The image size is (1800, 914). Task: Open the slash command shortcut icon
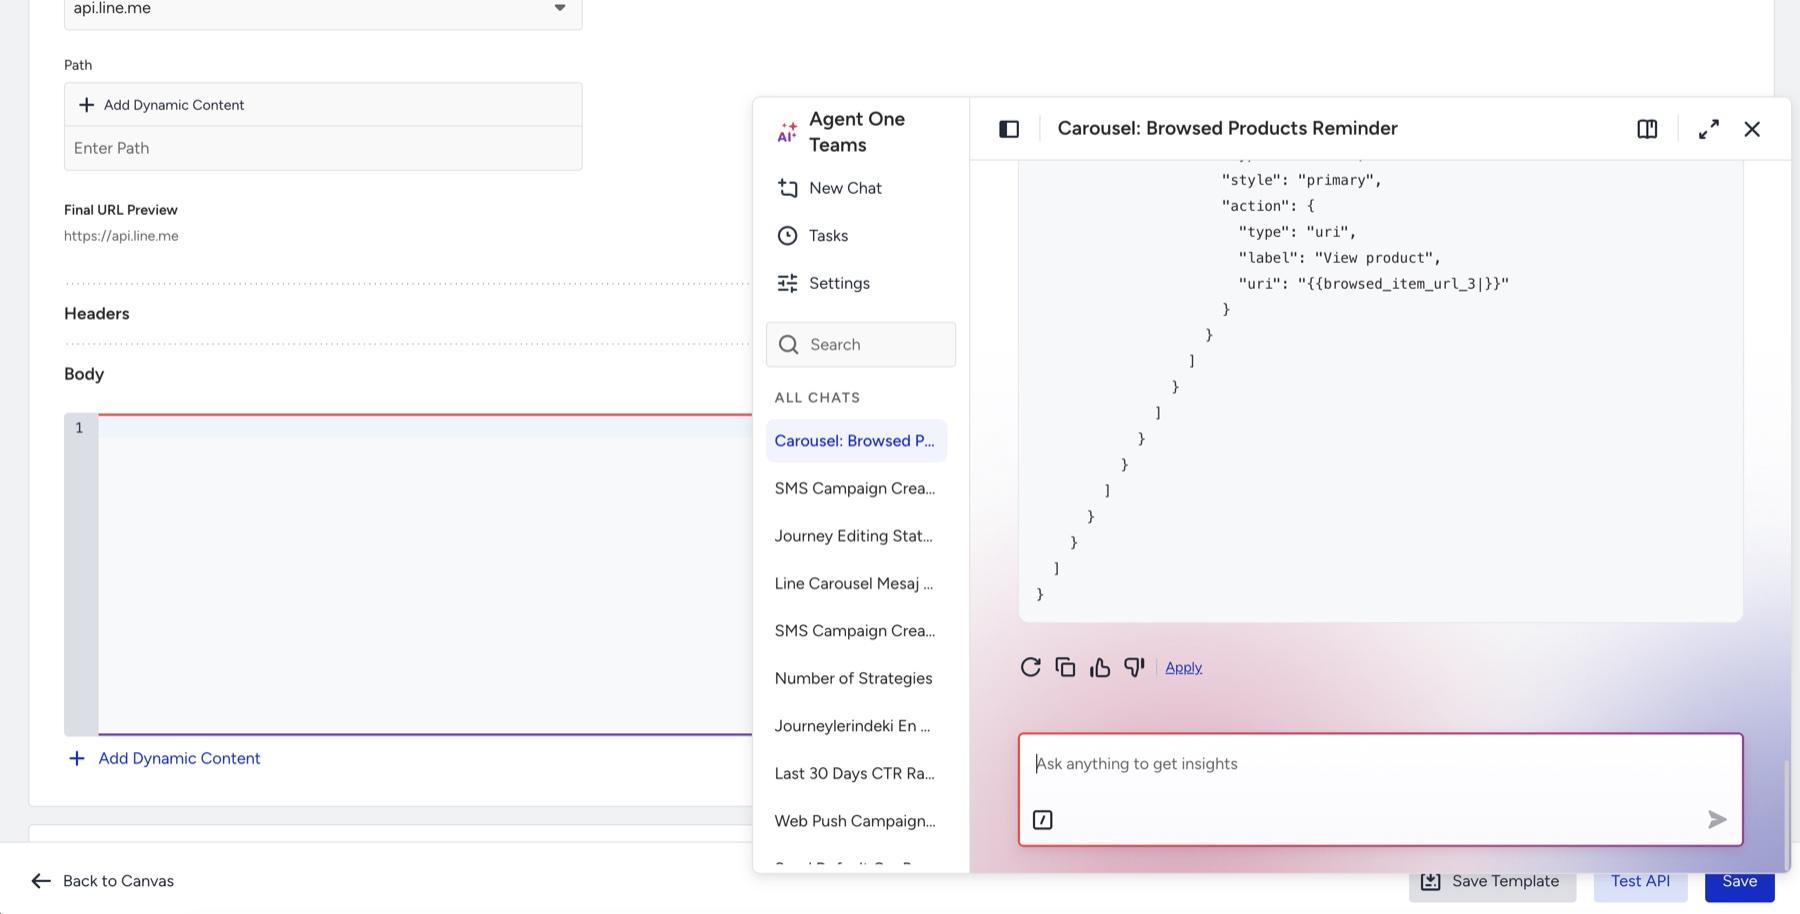(x=1042, y=820)
